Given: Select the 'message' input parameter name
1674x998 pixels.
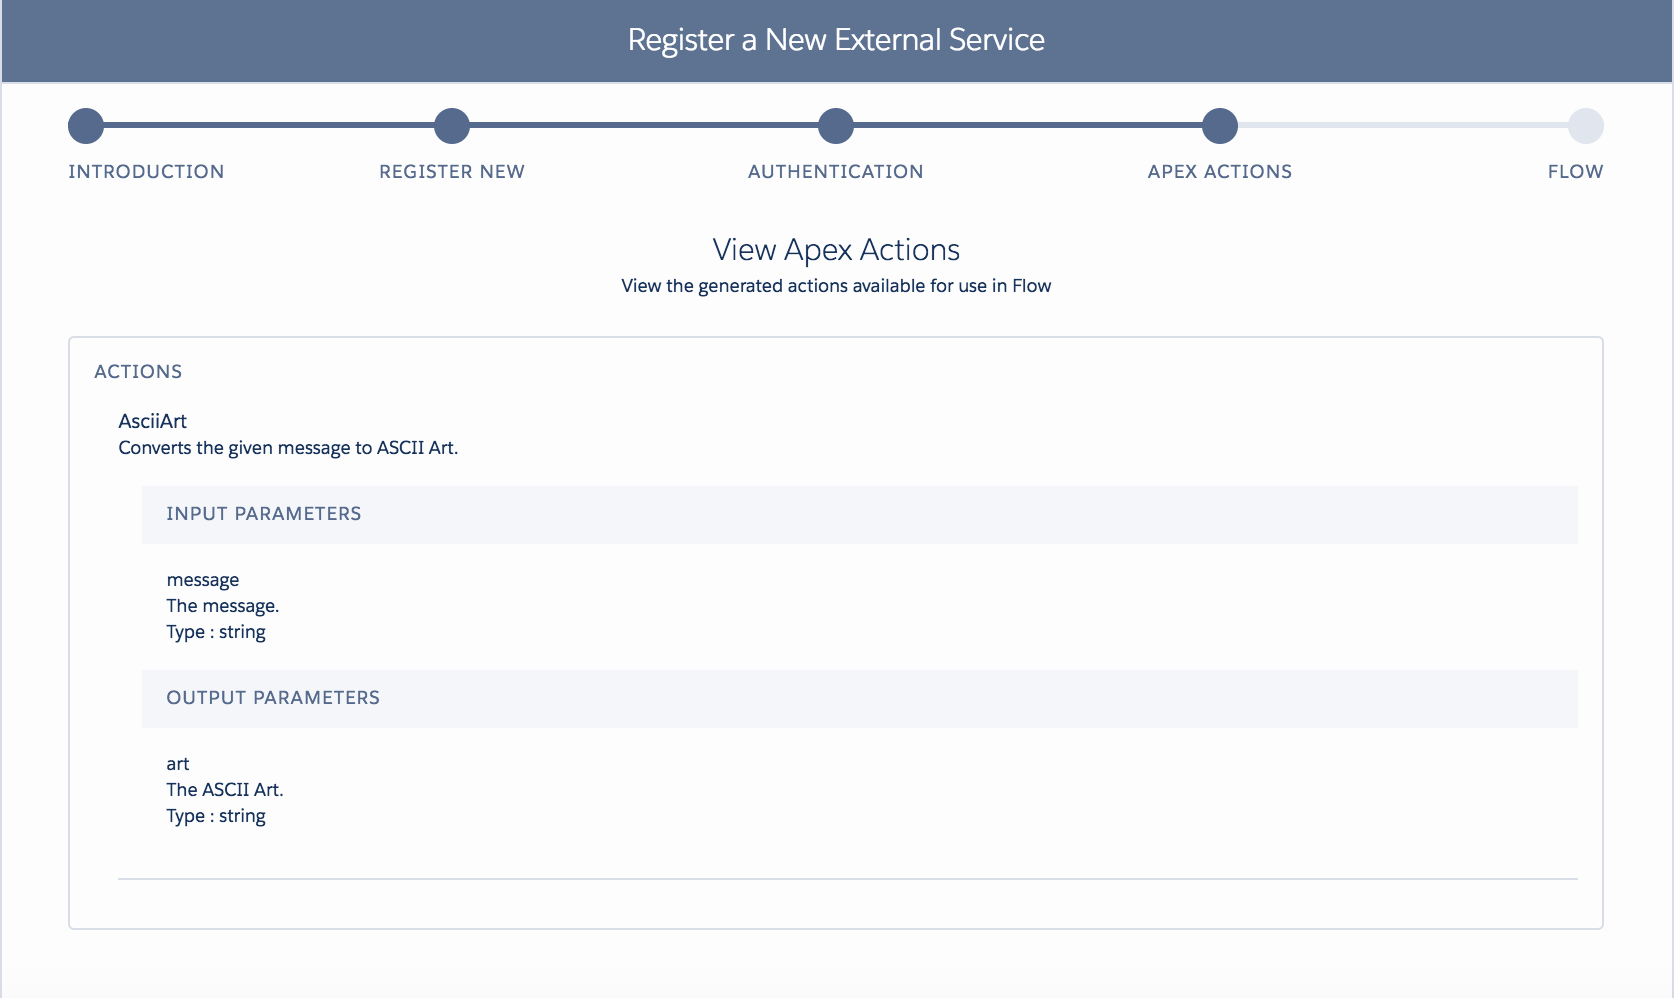Looking at the screenshot, I should 203,580.
